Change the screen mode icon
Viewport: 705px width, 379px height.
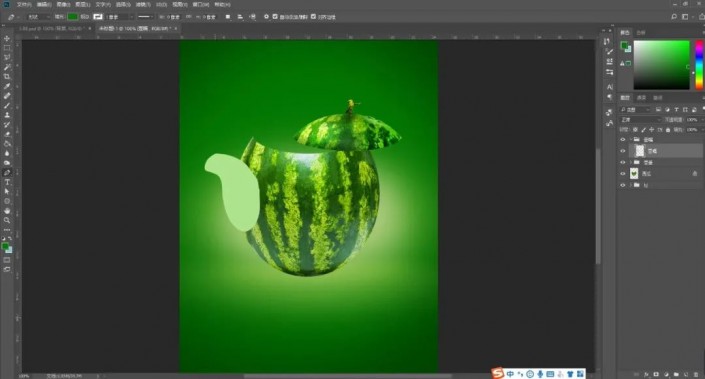[x=7, y=269]
